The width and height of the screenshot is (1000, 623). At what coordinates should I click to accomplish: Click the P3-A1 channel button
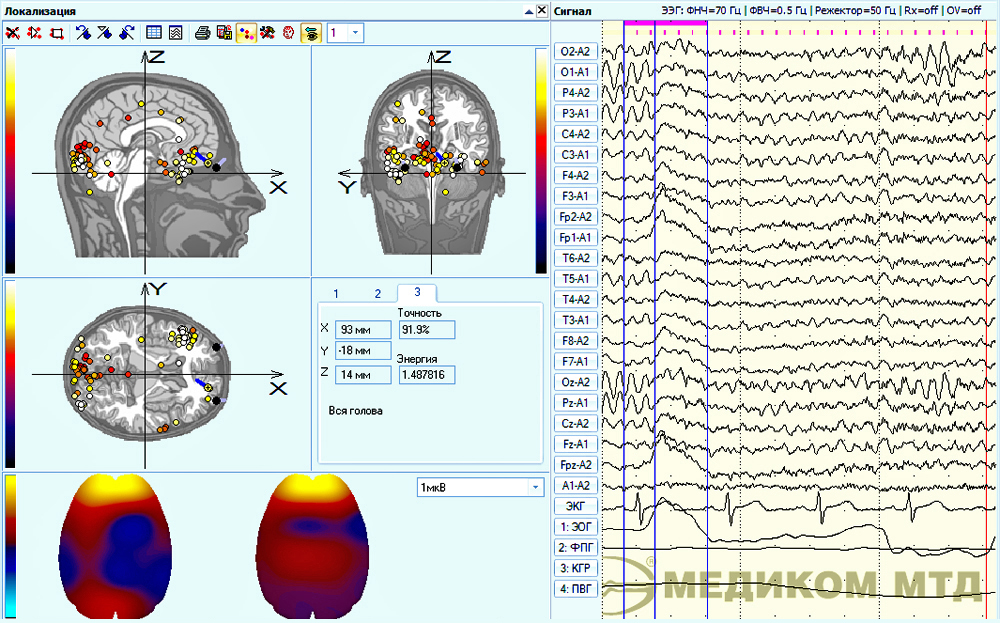click(576, 114)
